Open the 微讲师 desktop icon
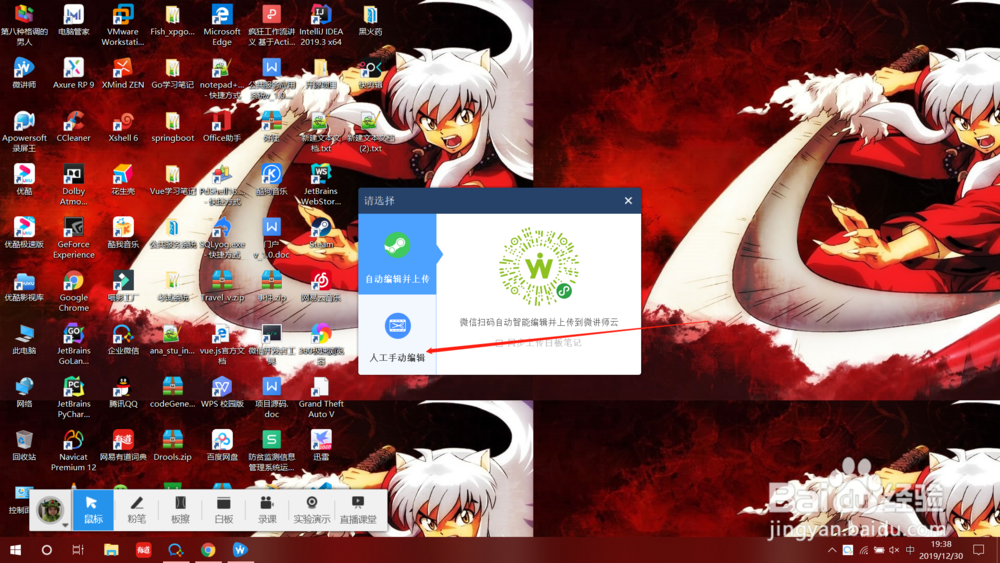This screenshot has height=563, width=1000. tap(24, 73)
